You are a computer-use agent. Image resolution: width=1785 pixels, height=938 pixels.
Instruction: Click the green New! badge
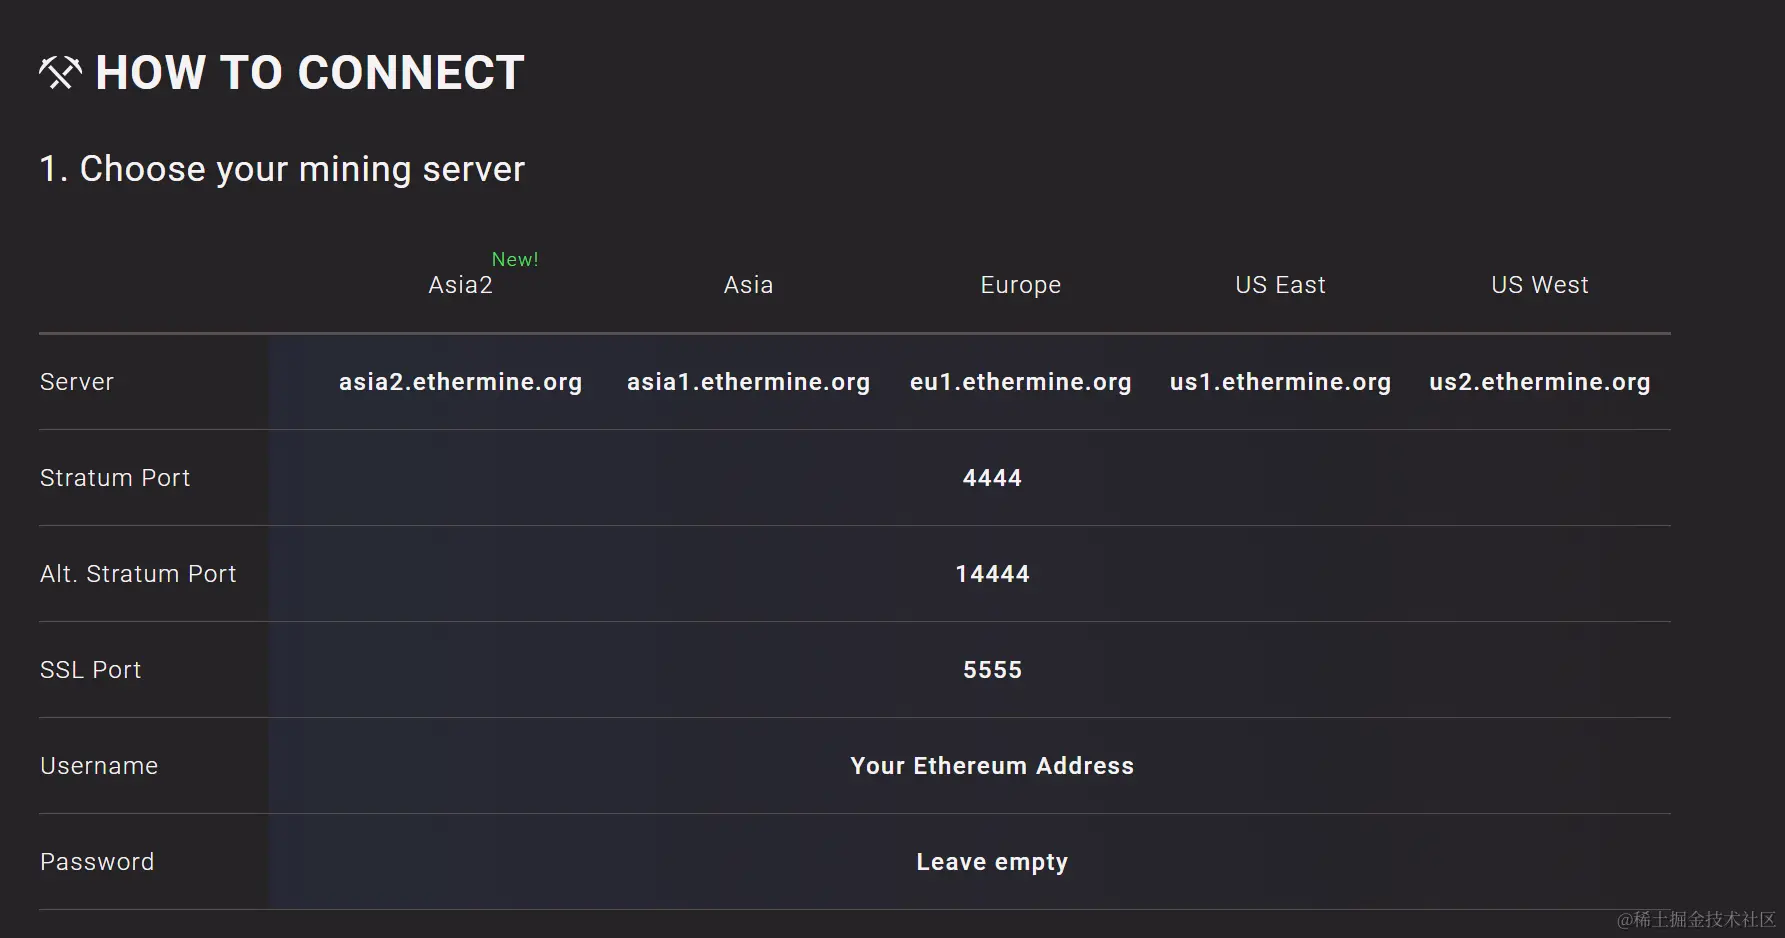pos(515,259)
